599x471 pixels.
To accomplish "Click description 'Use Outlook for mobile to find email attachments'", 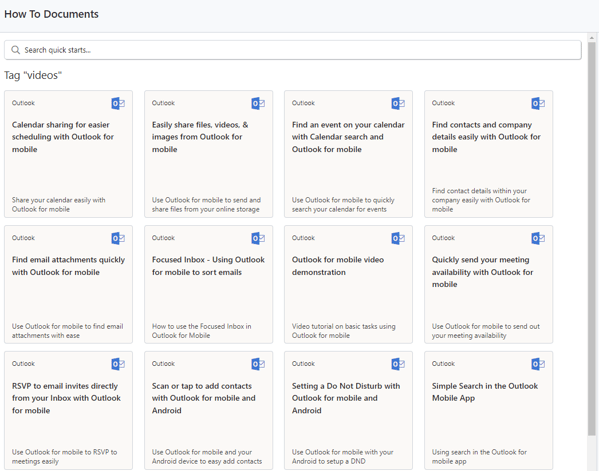I will [x=67, y=331].
